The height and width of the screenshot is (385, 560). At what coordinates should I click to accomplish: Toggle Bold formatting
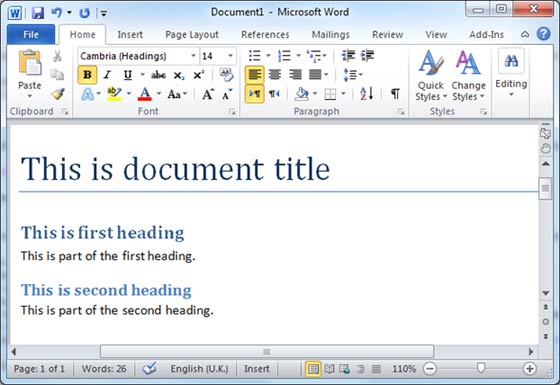(x=87, y=75)
